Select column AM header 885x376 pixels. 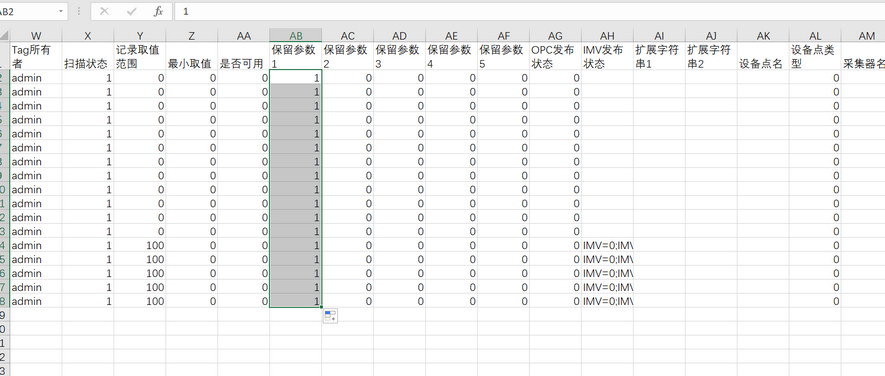(863, 36)
